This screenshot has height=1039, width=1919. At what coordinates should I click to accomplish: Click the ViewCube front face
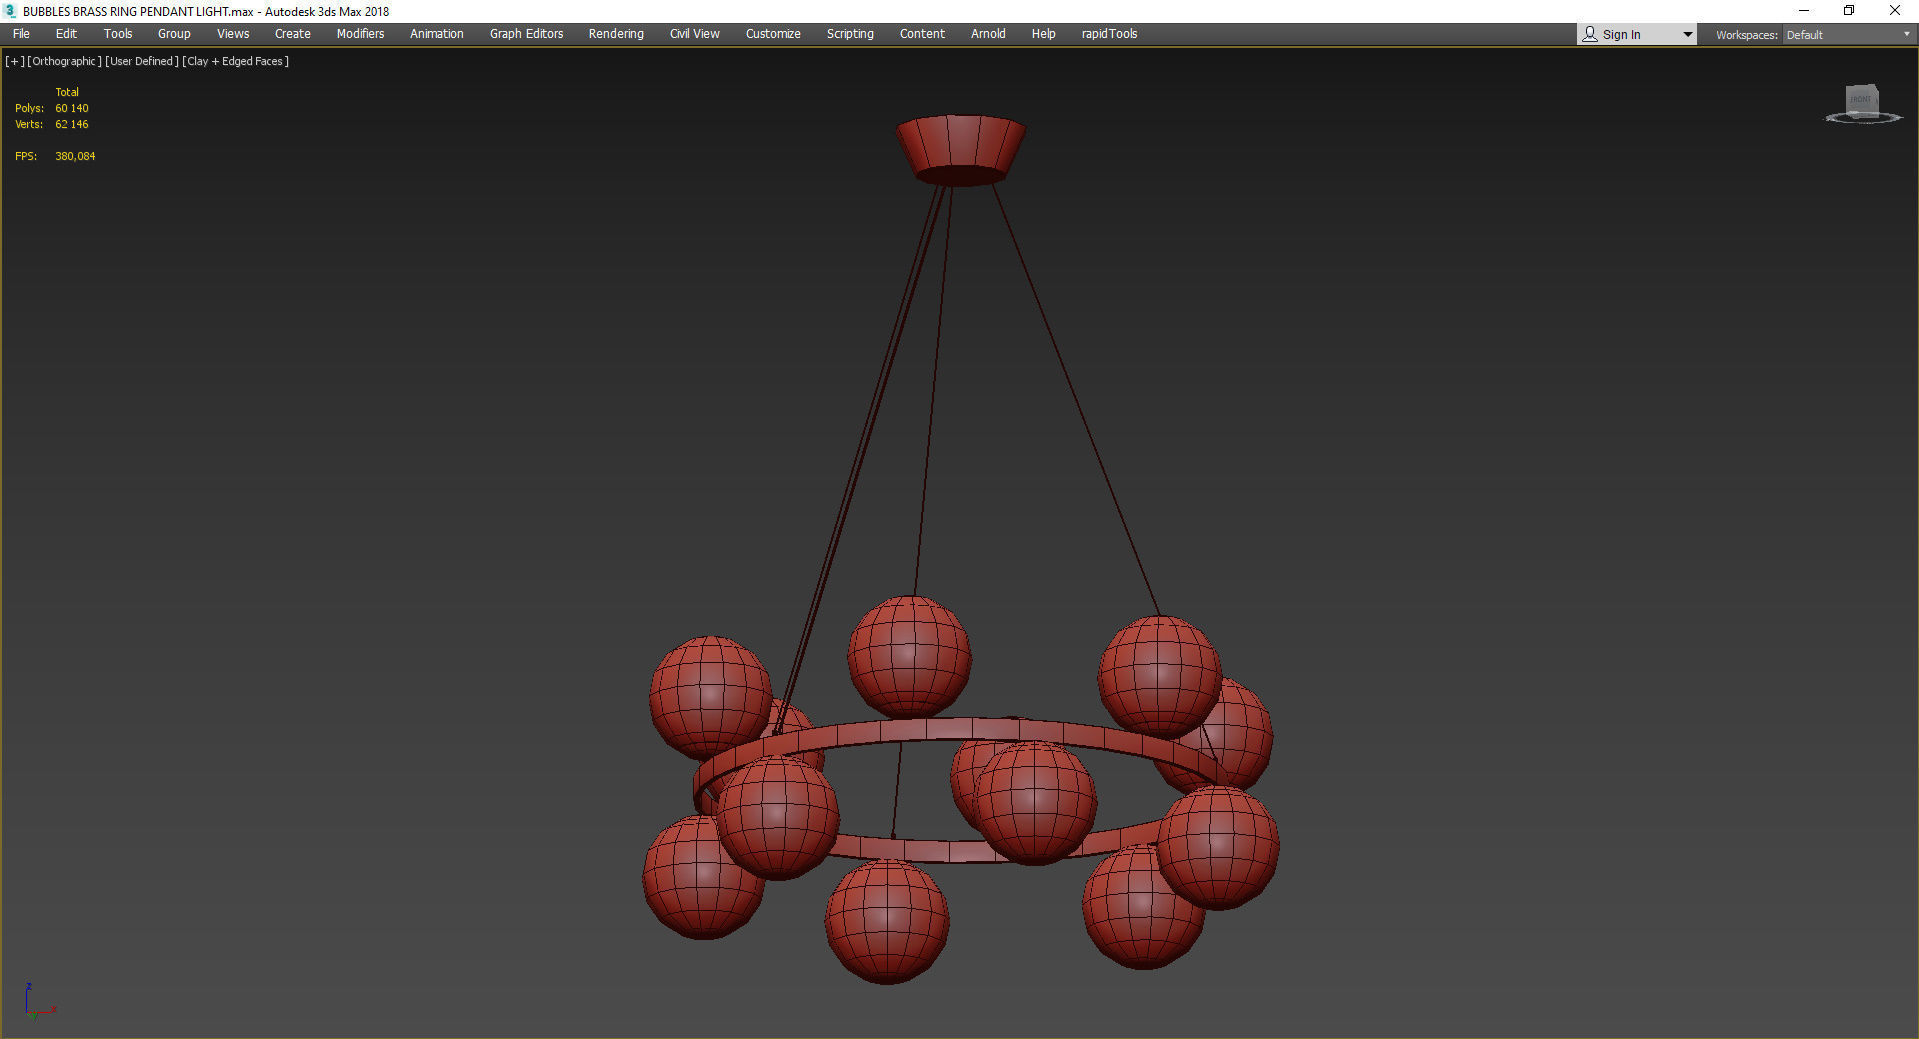1860,100
